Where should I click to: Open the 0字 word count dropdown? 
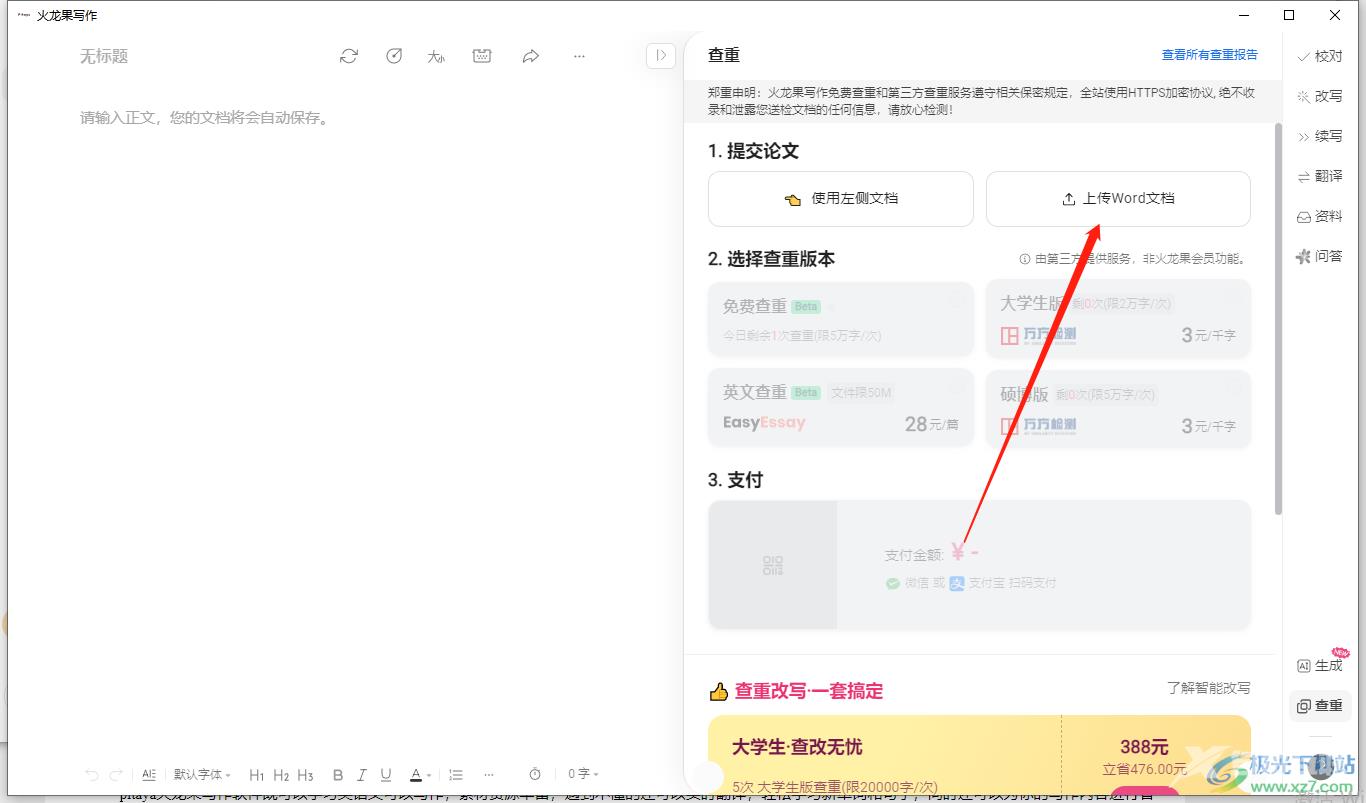(584, 774)
